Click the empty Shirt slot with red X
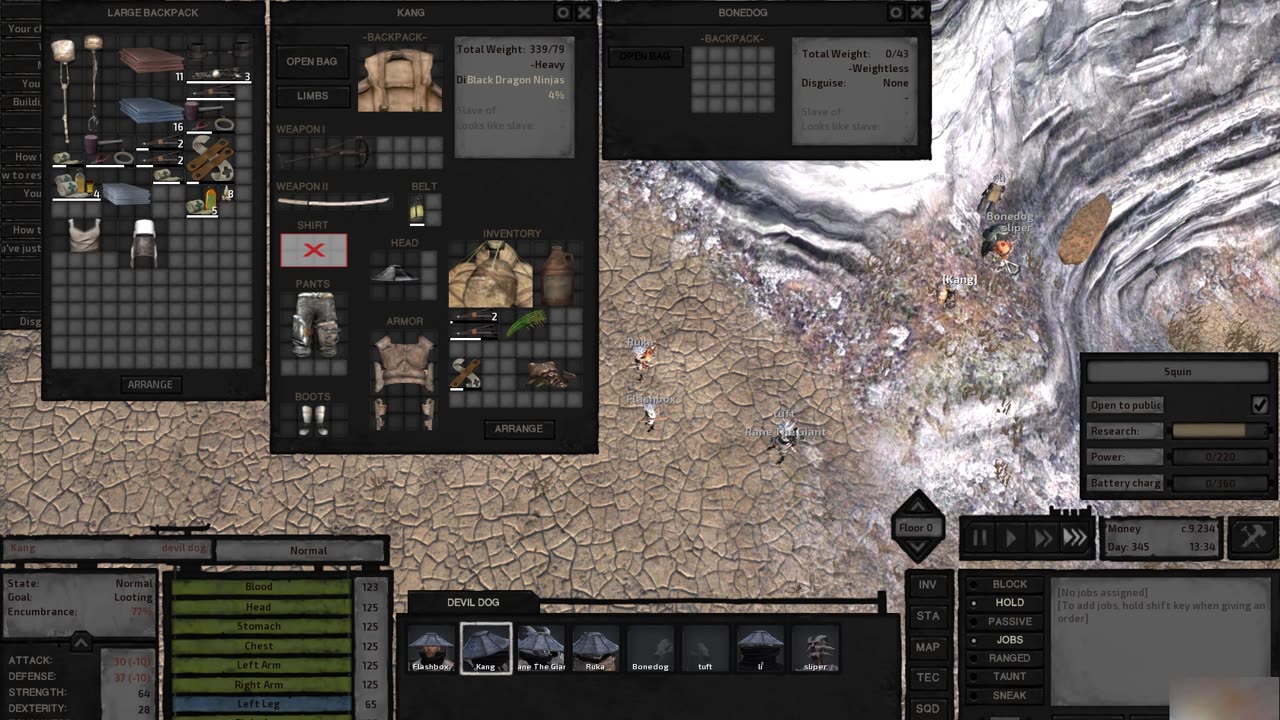This screenshot has height=720, width=1280. tap(314, 251)
